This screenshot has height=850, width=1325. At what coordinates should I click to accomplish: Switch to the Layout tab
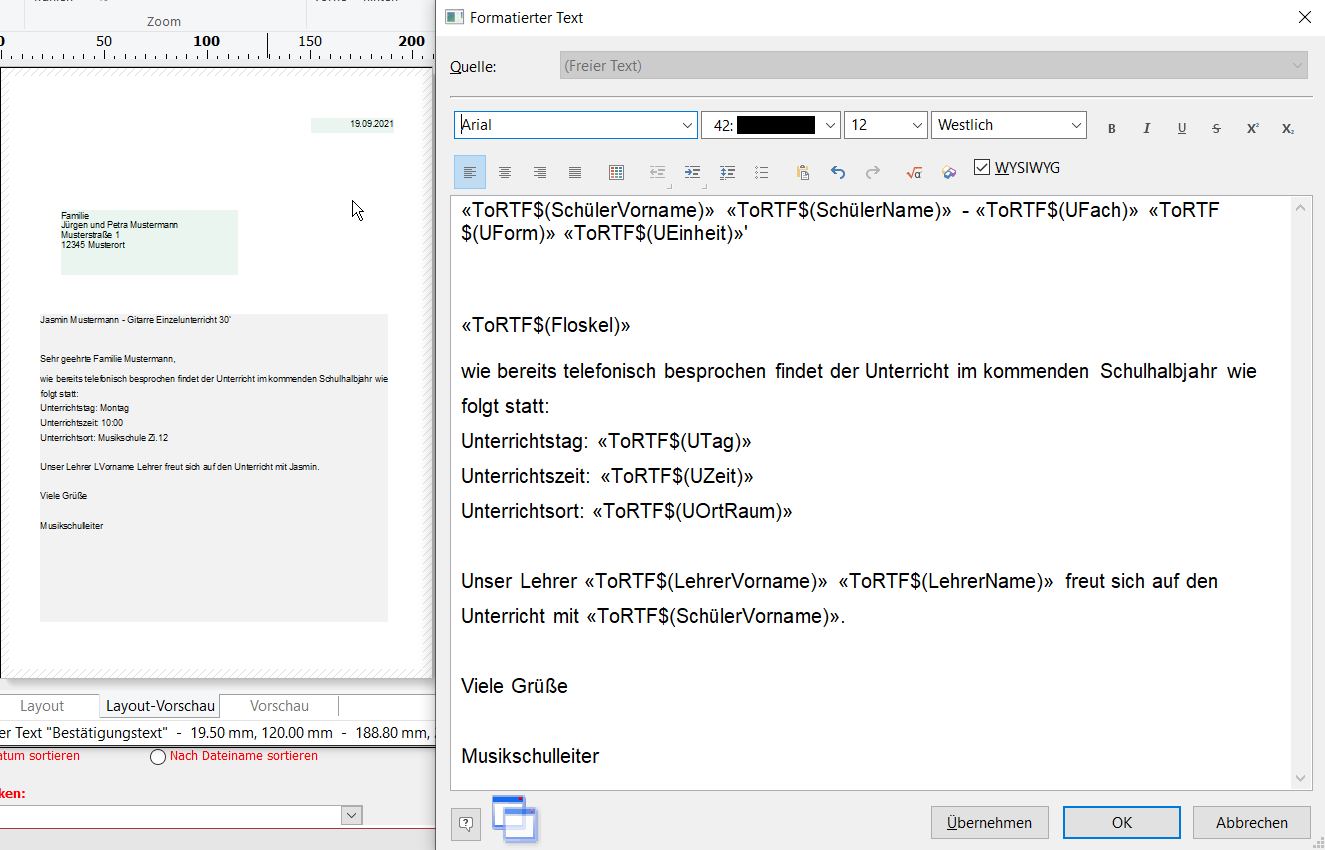pyautogui.click(x=42, y=706)
